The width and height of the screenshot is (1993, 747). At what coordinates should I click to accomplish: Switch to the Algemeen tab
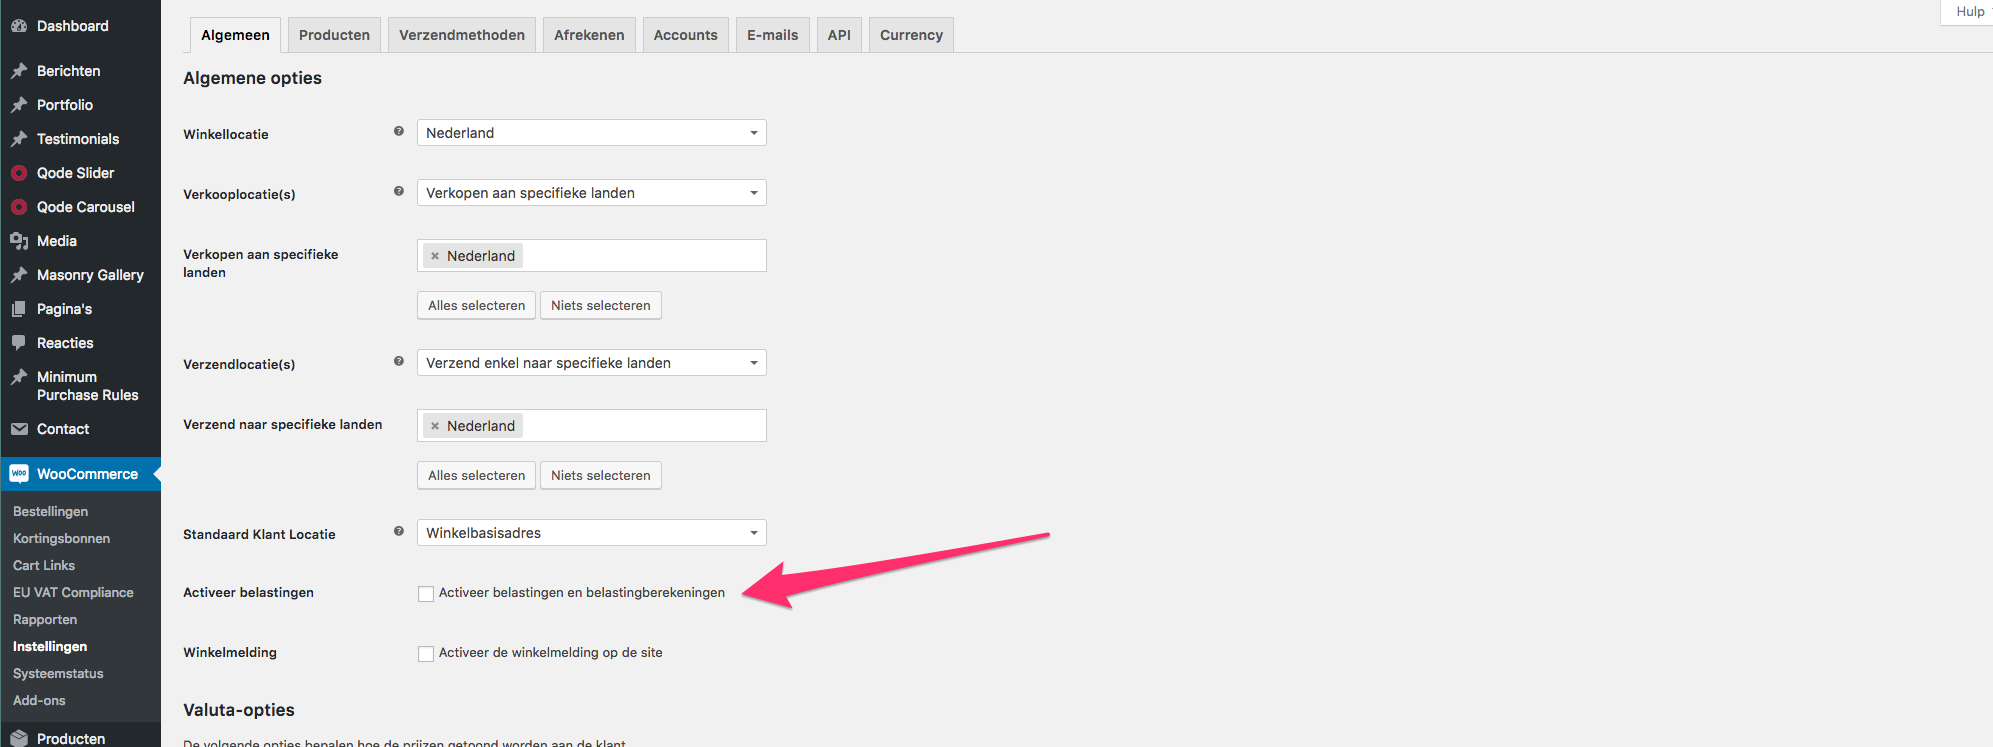(x=235, y=35)
